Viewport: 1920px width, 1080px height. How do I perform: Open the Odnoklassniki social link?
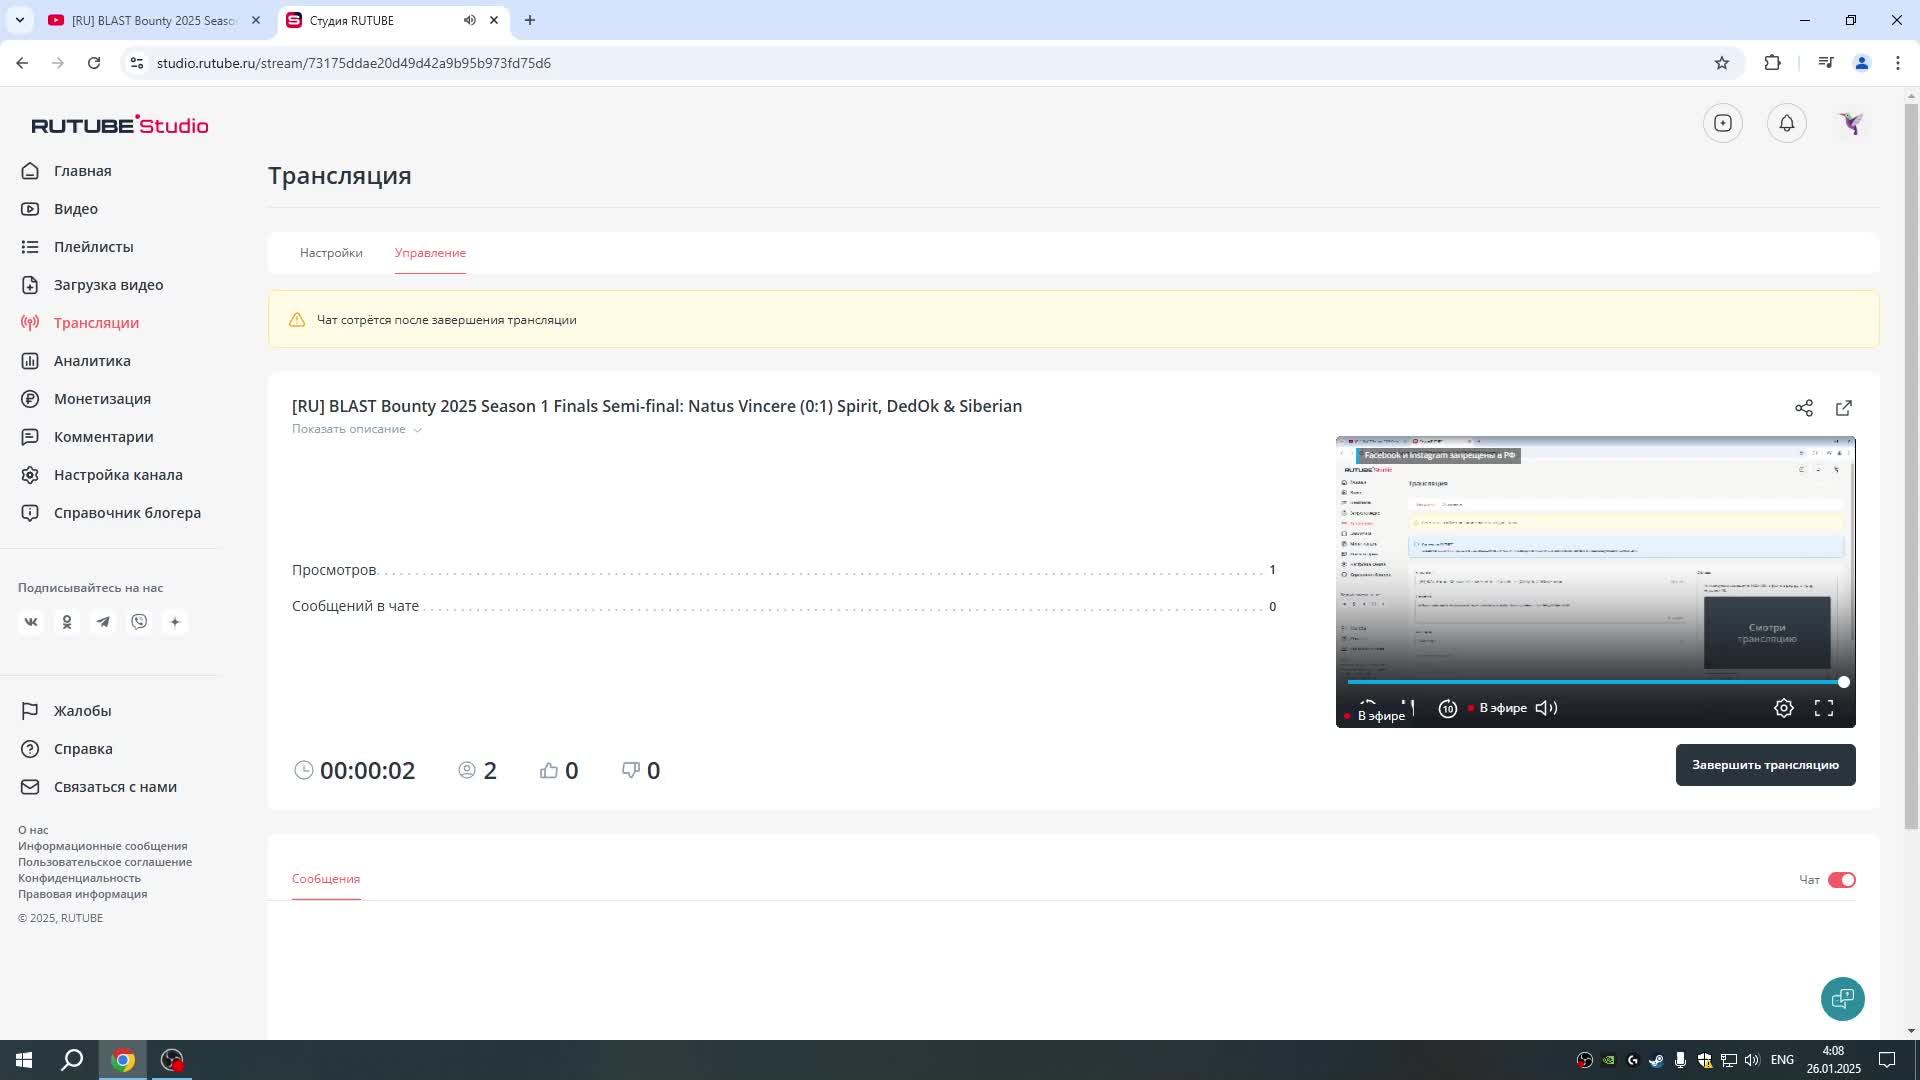pos(67,622)
